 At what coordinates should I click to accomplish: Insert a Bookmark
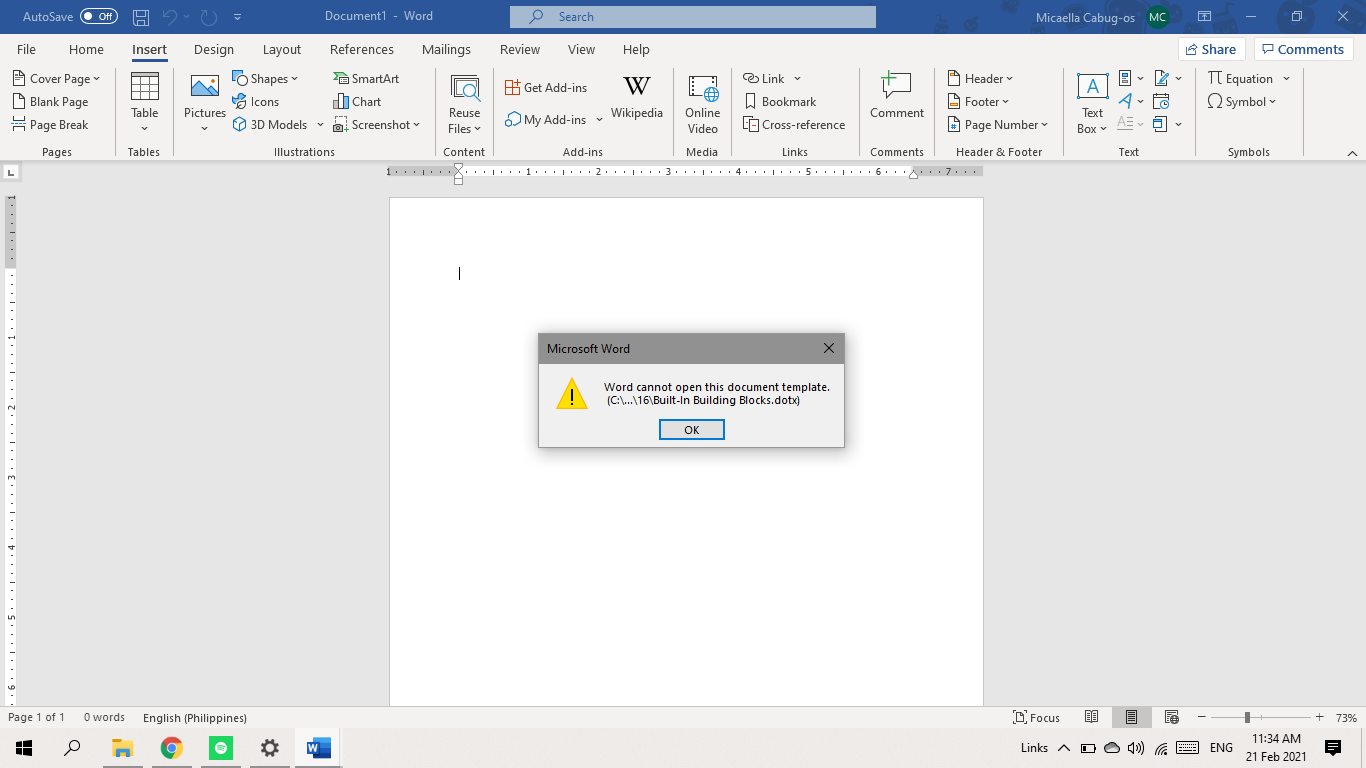point(780,101)
